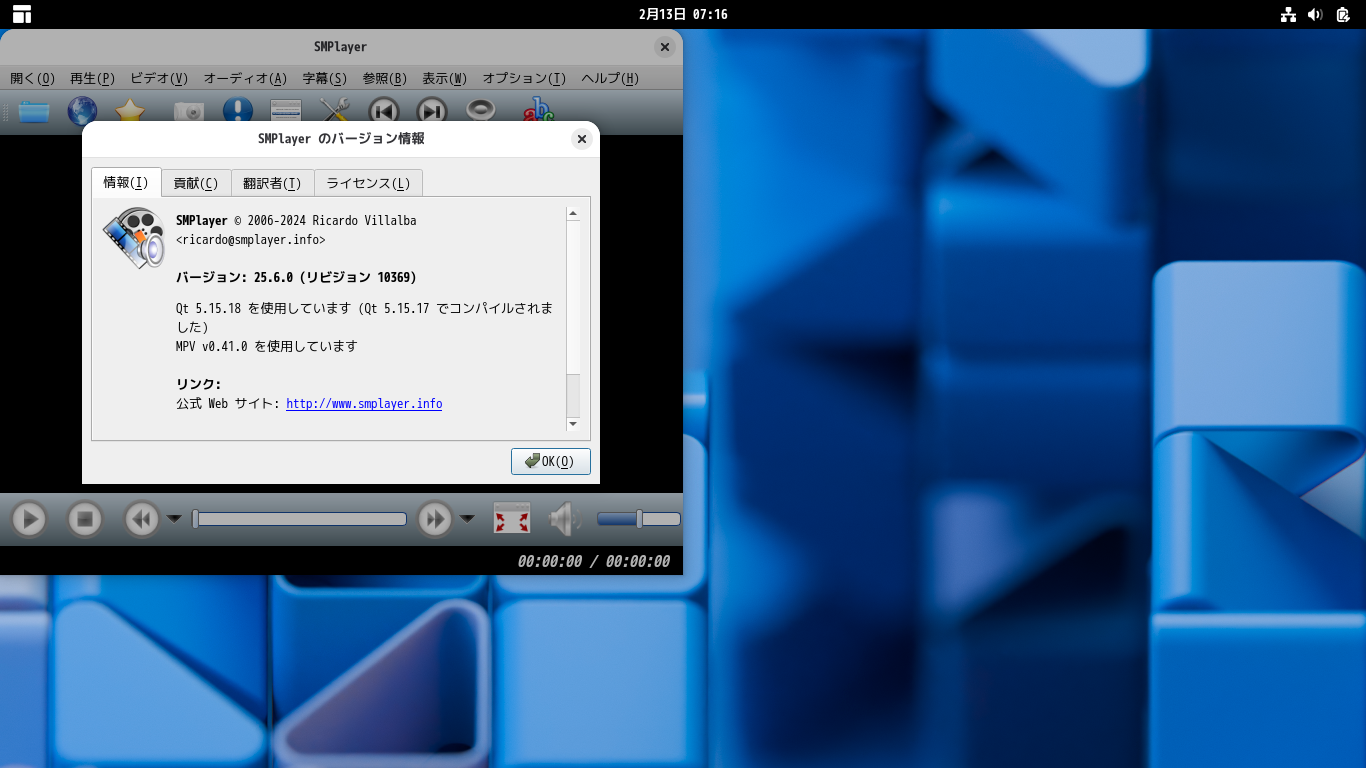Take a screenshot using the camera icon
This screenshot has height=768, width=1366.
coord(189,111)
